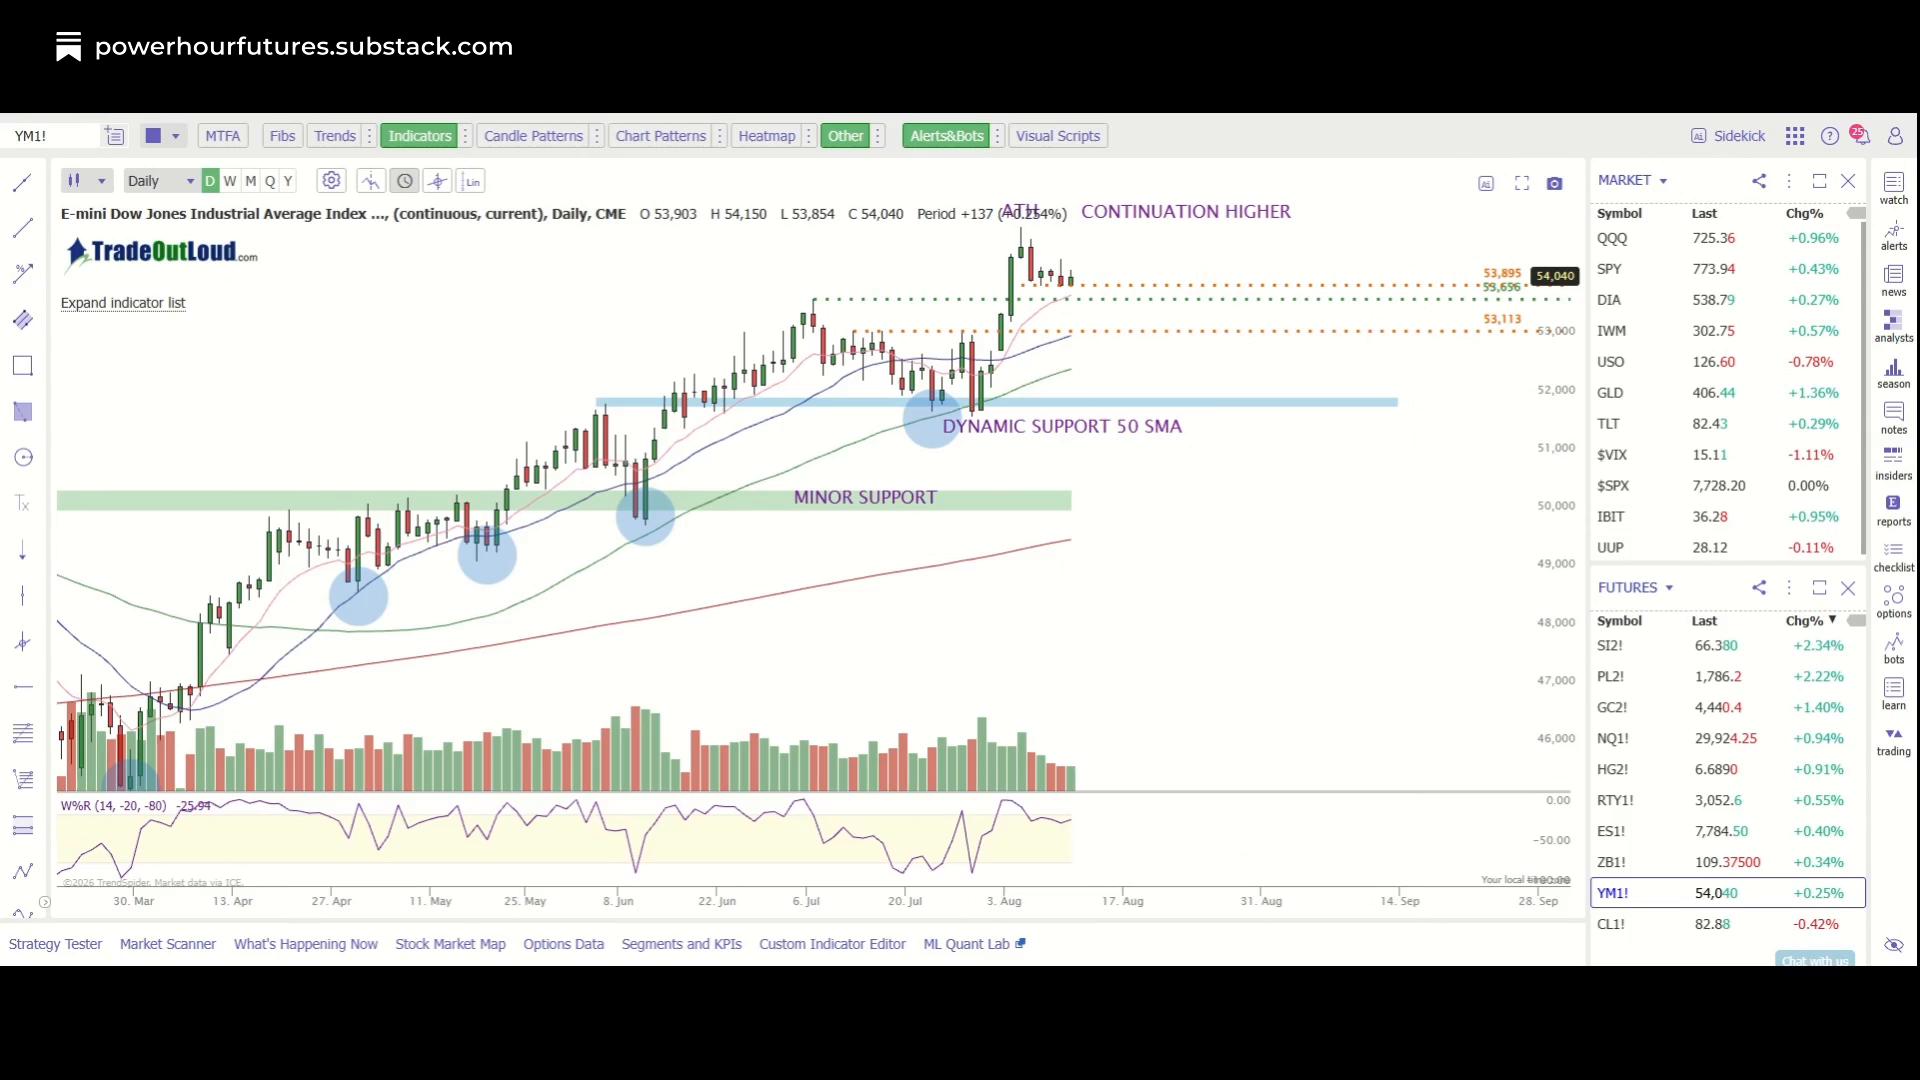The image size is (1920, 1080).
Task: Toggle the Alerts&Bots button
Action: click(947, 136)
